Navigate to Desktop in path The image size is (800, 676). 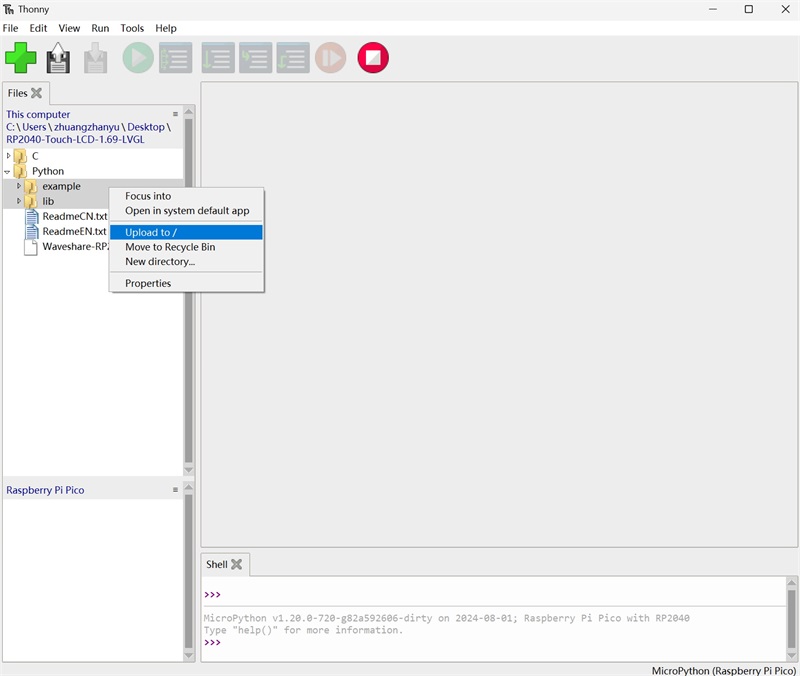tap(146, 127)
